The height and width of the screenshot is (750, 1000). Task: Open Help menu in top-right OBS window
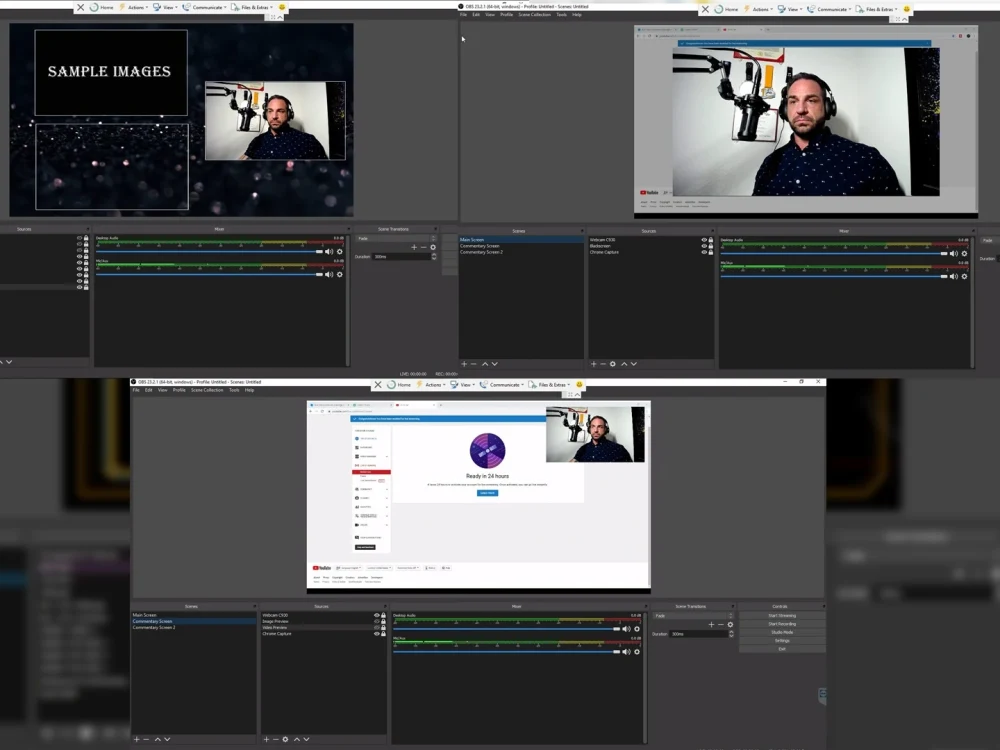577,15
